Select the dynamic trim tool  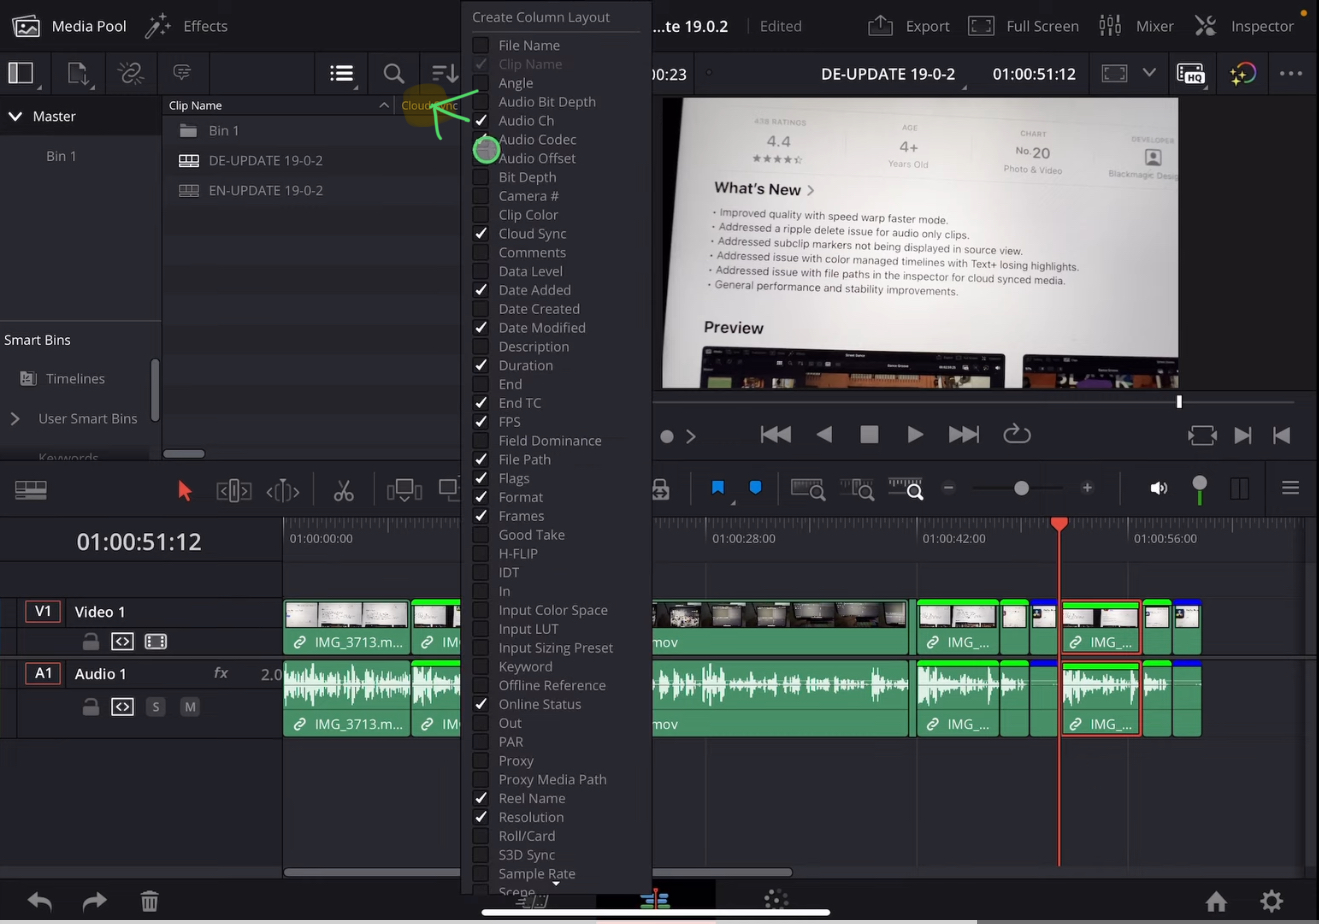(x=283, y=490)
